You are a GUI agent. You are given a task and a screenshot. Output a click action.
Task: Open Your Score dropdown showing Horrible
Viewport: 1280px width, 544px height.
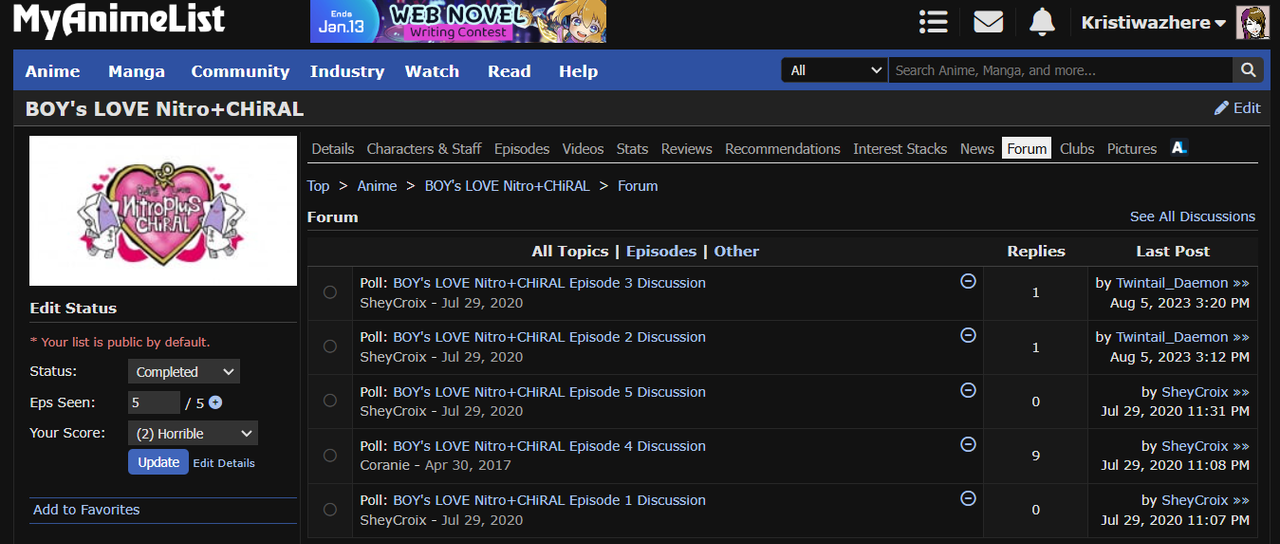click(x=193, y=433)
